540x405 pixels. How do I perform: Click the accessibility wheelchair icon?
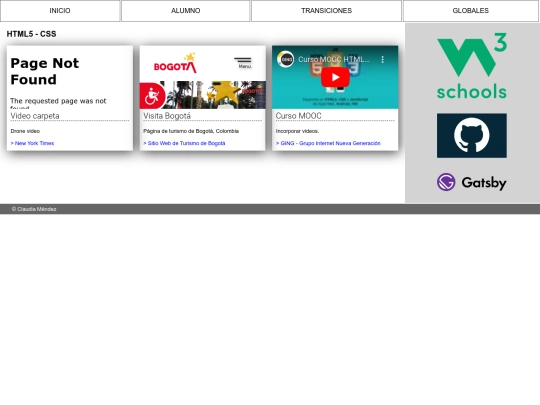coord(152,96)
